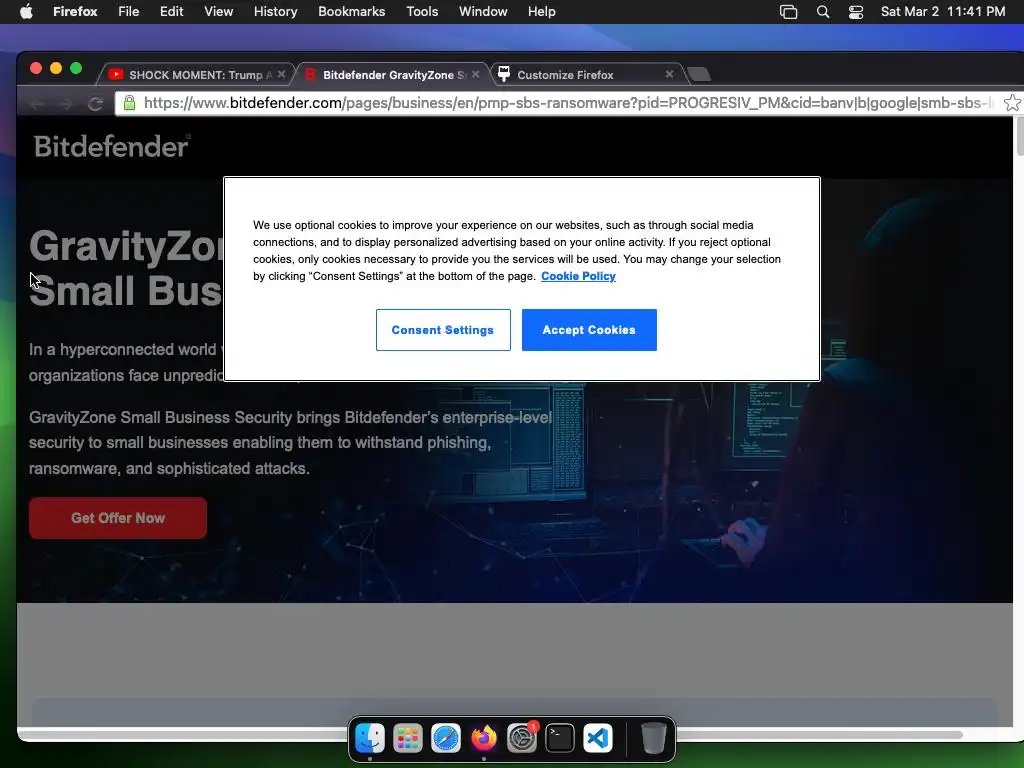Bookmark this page with the star icon

coord(1012,103)
